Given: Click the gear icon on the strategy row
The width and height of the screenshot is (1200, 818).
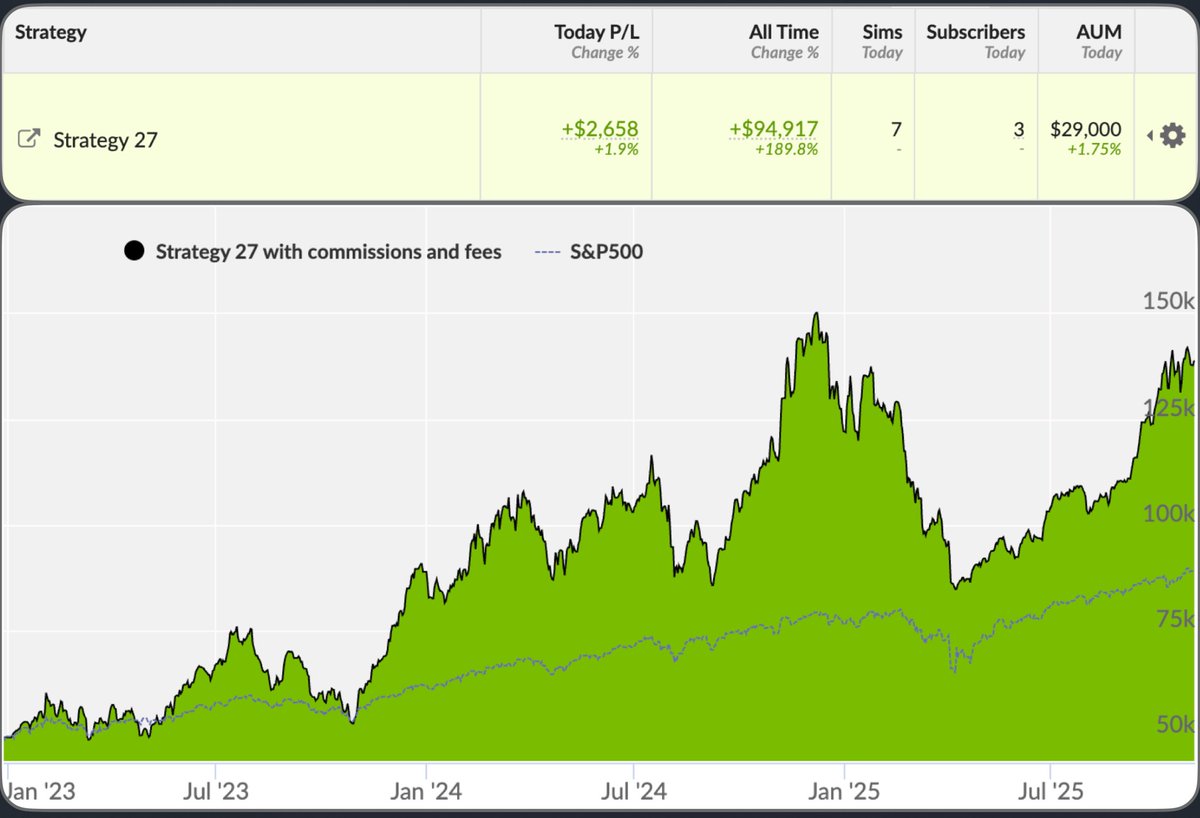Looking at the screenshot, I should 1172,134.
